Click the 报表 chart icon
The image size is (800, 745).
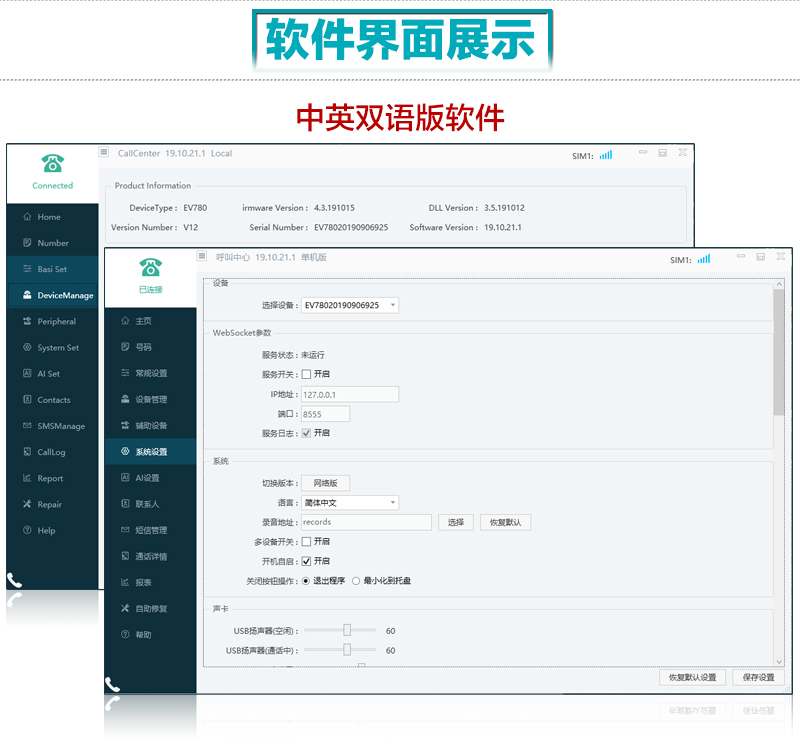pos(125,582)
